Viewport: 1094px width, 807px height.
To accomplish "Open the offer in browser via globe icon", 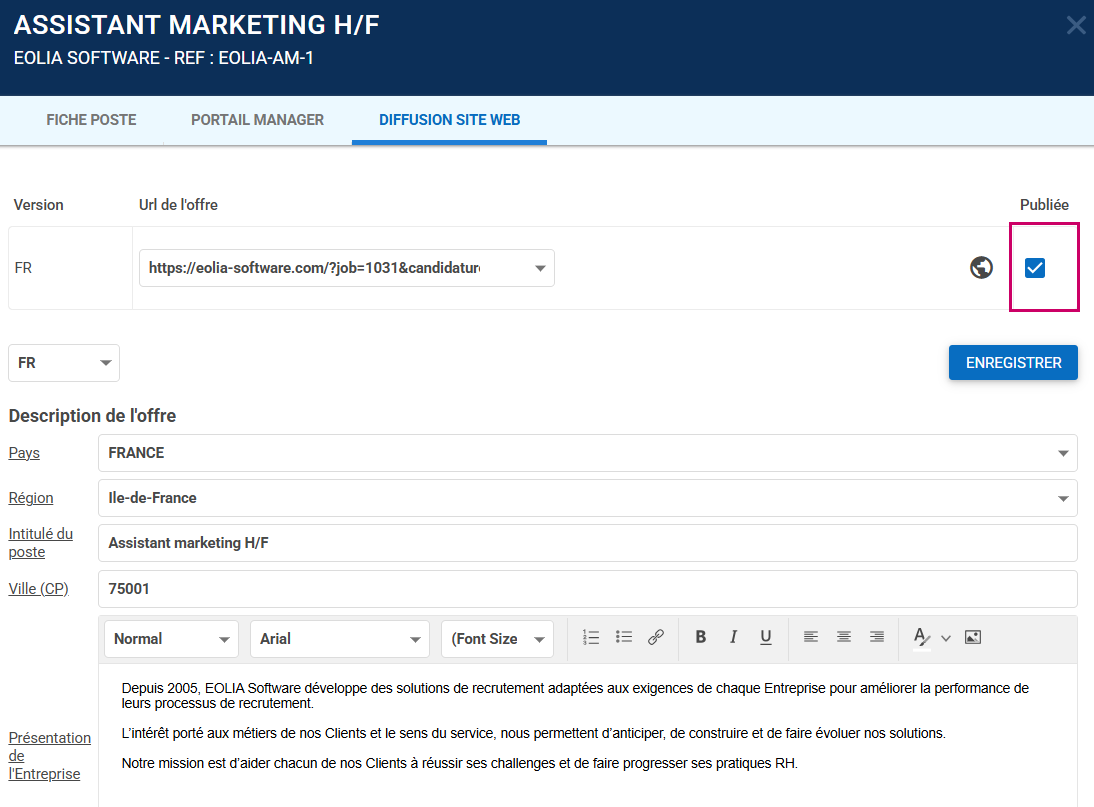I will tap(982, 268).
